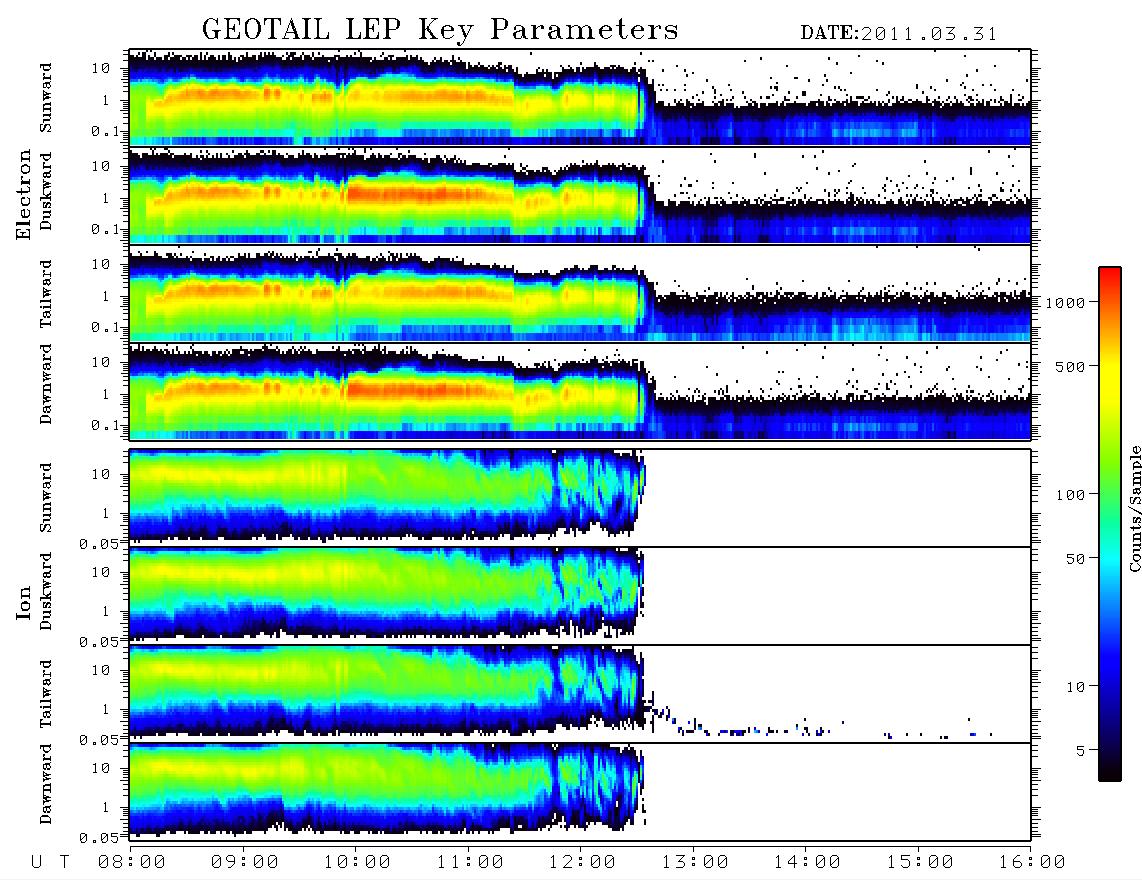Select the Electron "Duskward" panel label
Image resolution: width=1142 pixels, height=880 pixels.
45,191
